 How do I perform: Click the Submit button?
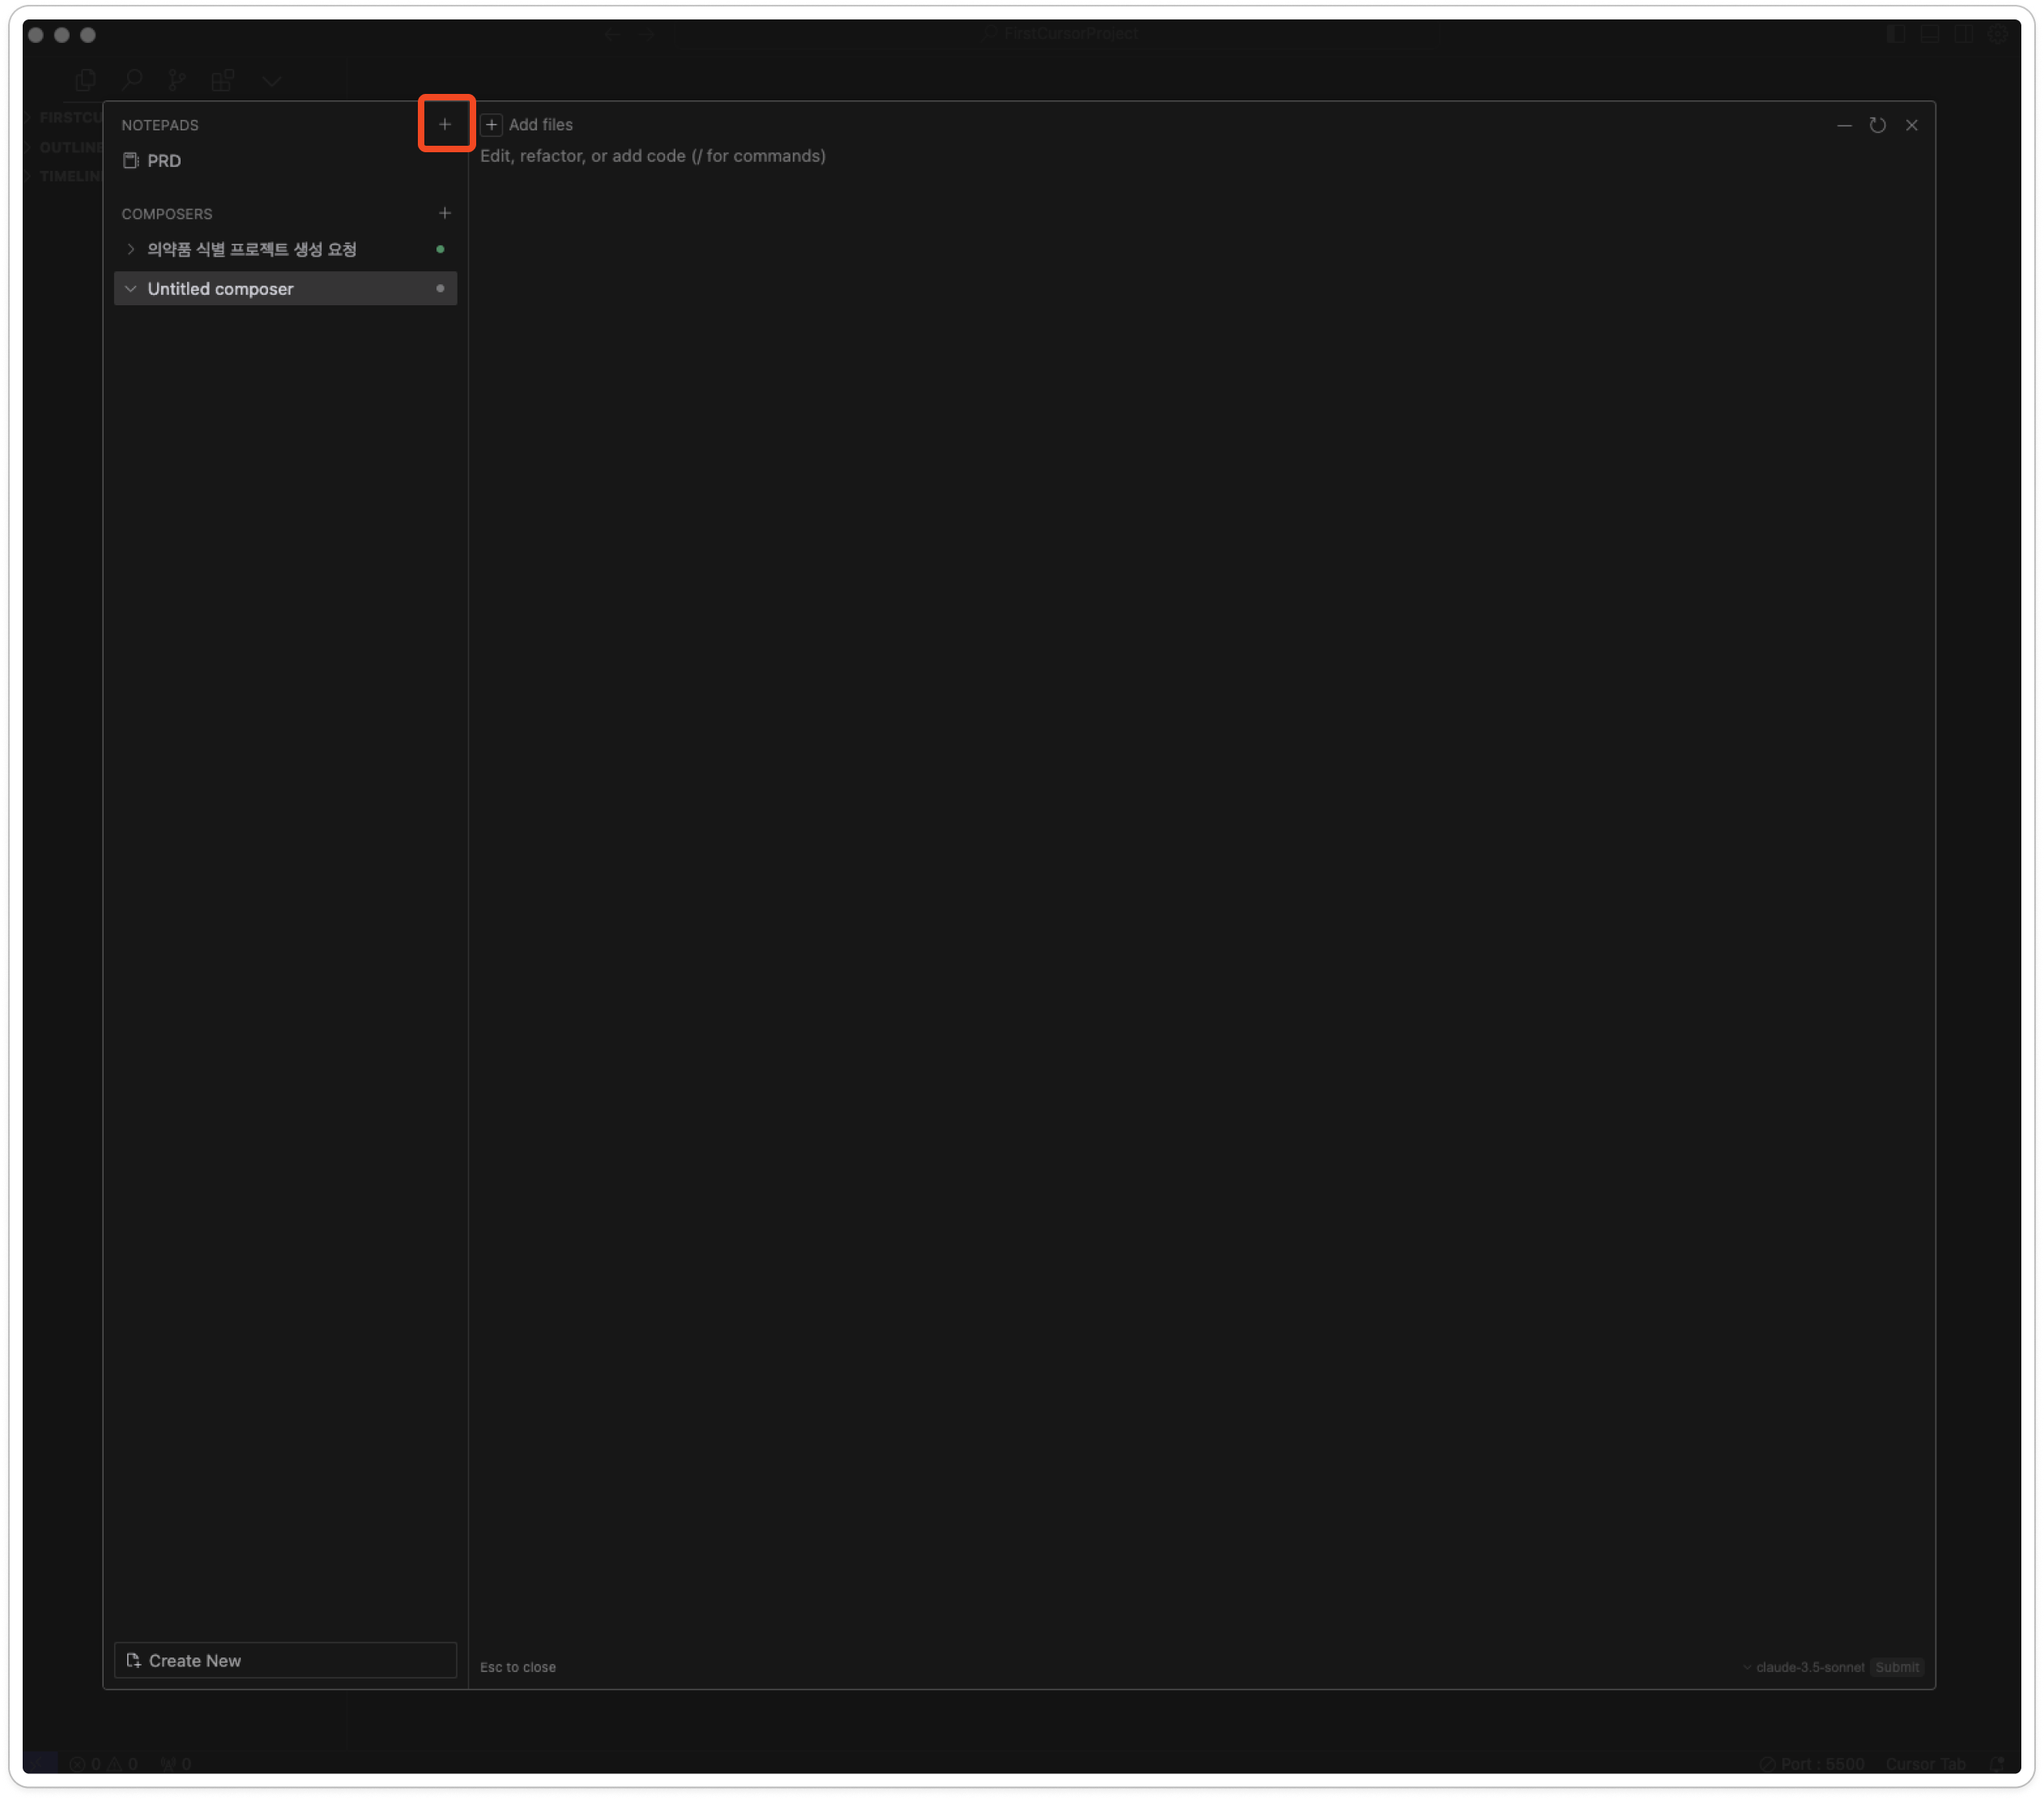pyautogui.click(x=1896, y=1667)
